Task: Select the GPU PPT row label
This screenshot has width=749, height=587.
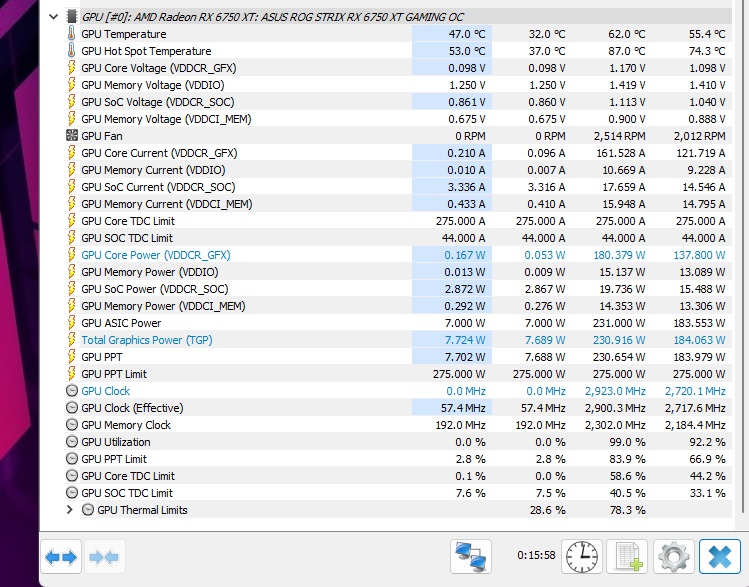Action: pos(102,357)
